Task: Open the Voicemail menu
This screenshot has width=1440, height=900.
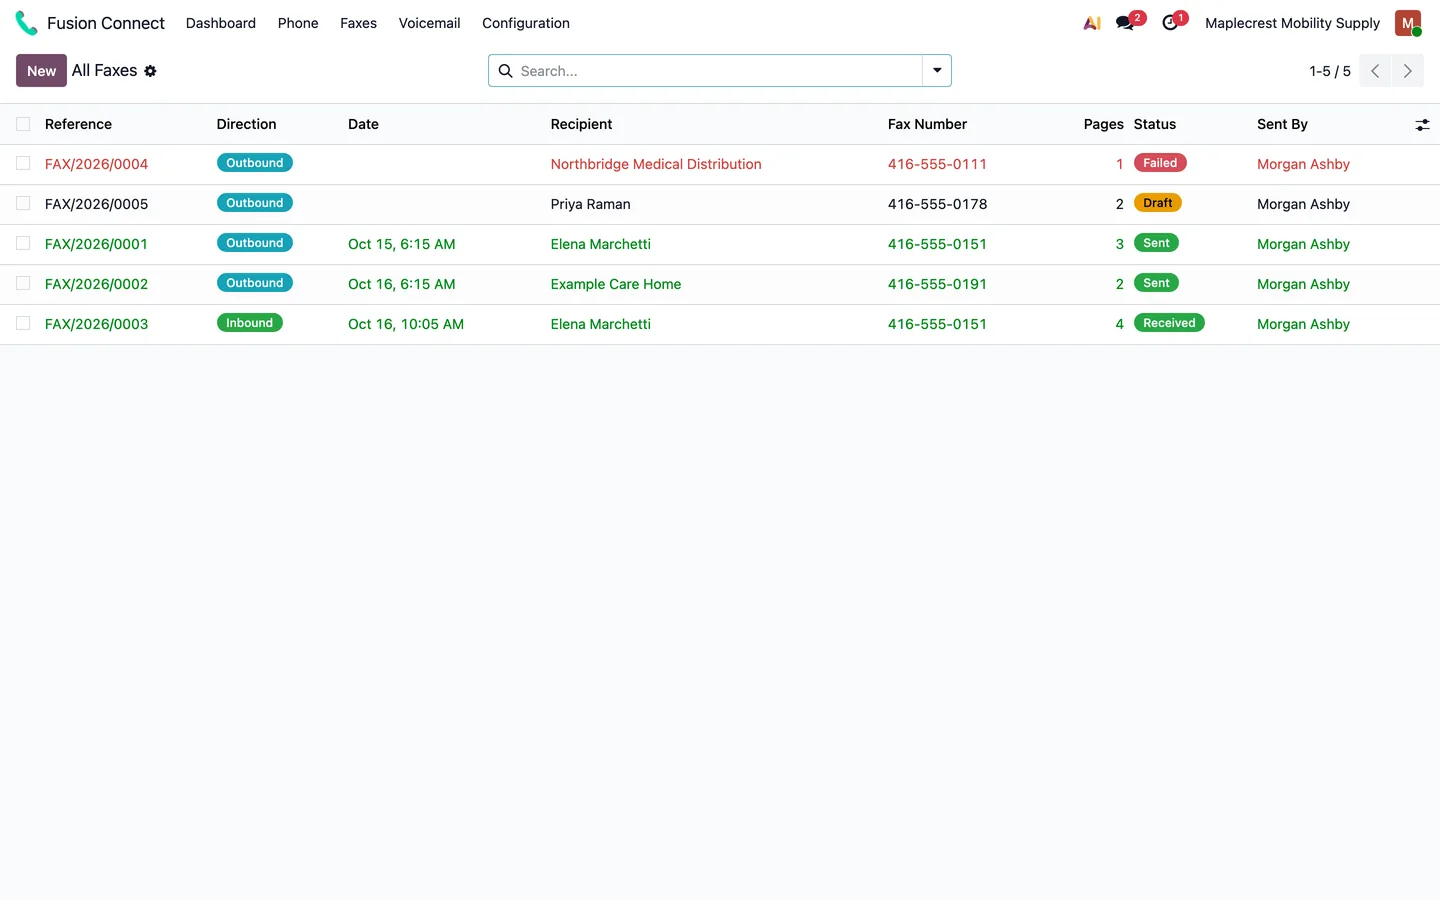Action: coord(430,23)
